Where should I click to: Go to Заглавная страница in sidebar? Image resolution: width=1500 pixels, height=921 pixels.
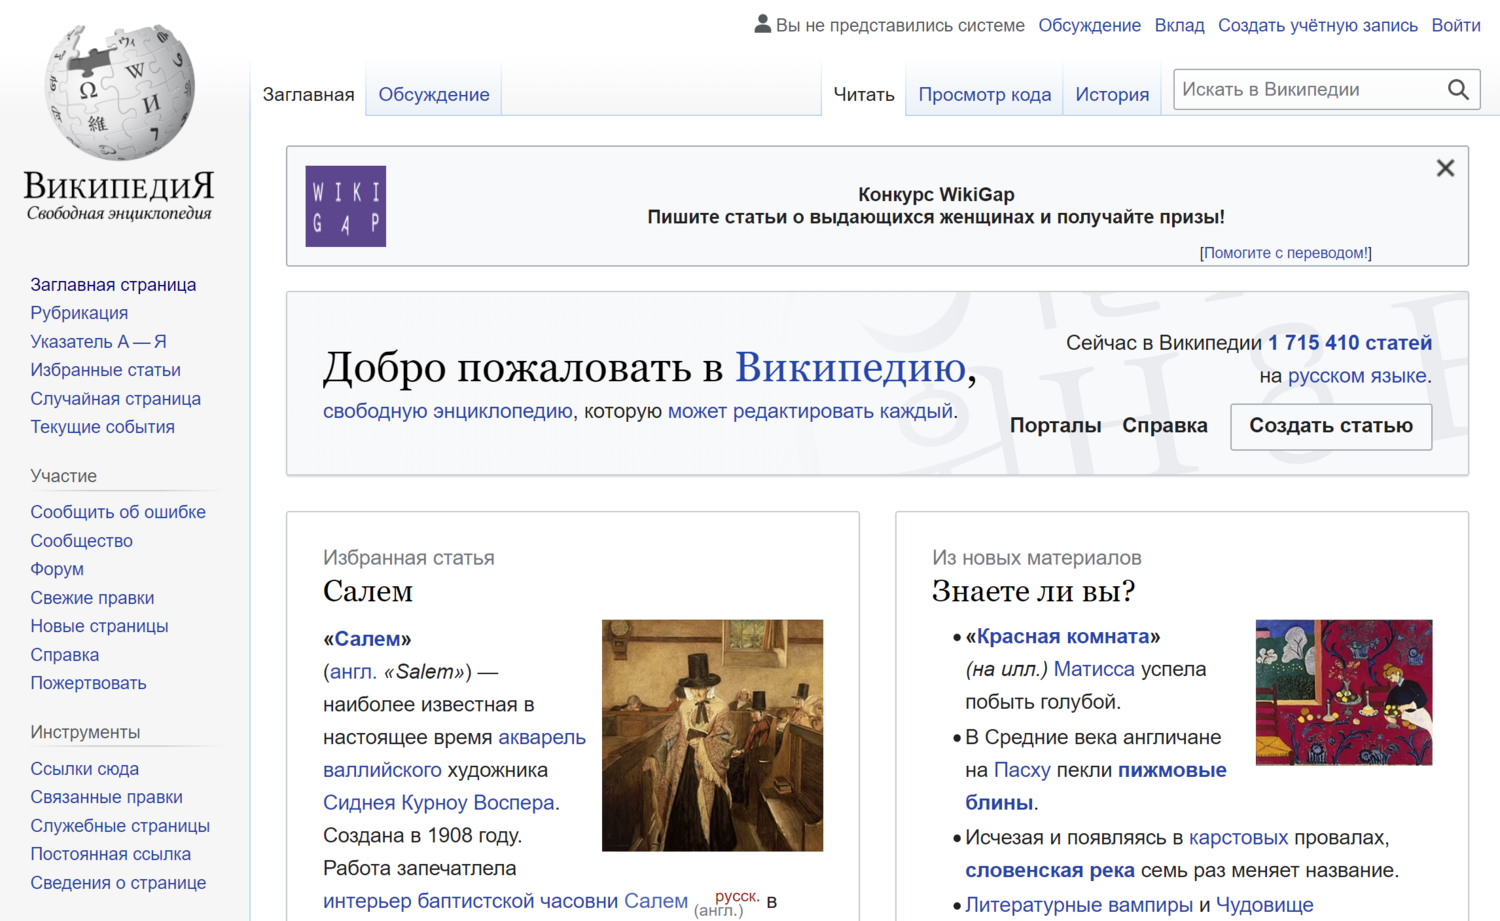(x=113, y=285)
